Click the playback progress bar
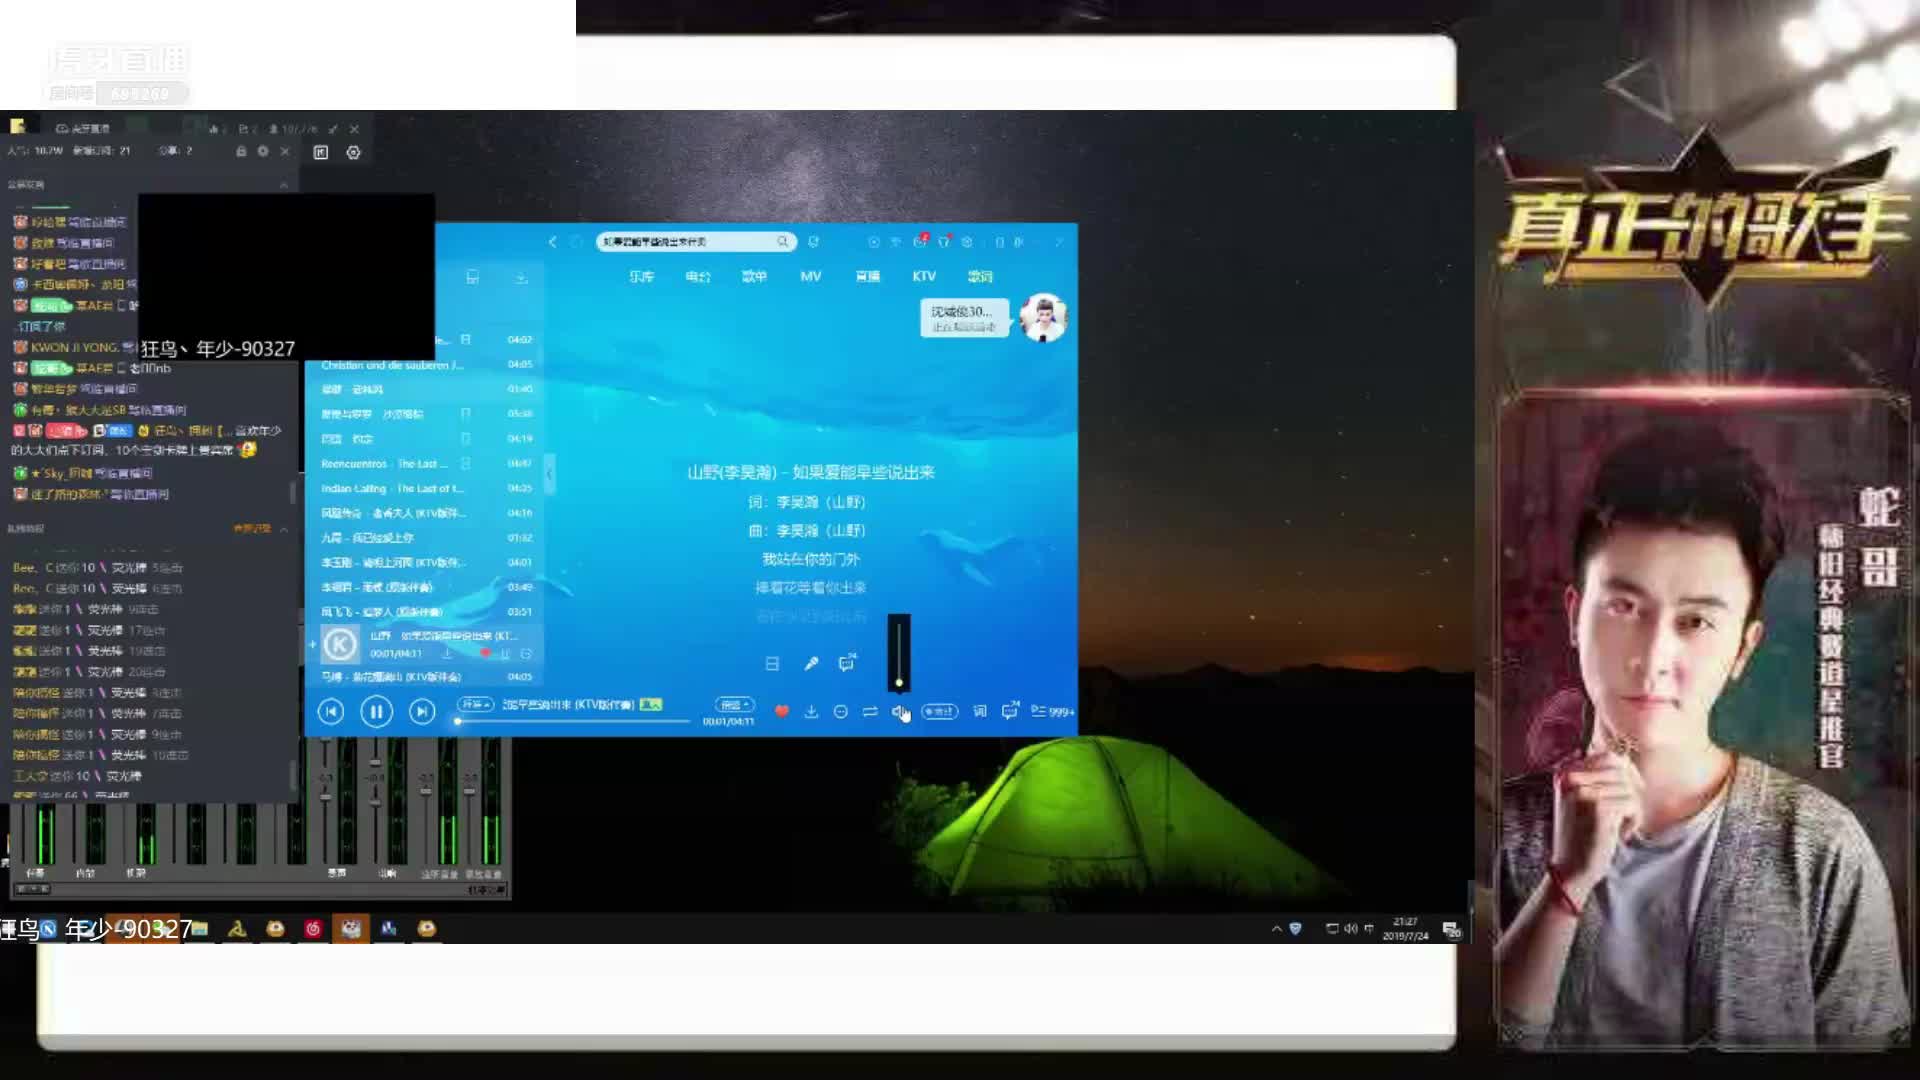 point(573,721)
